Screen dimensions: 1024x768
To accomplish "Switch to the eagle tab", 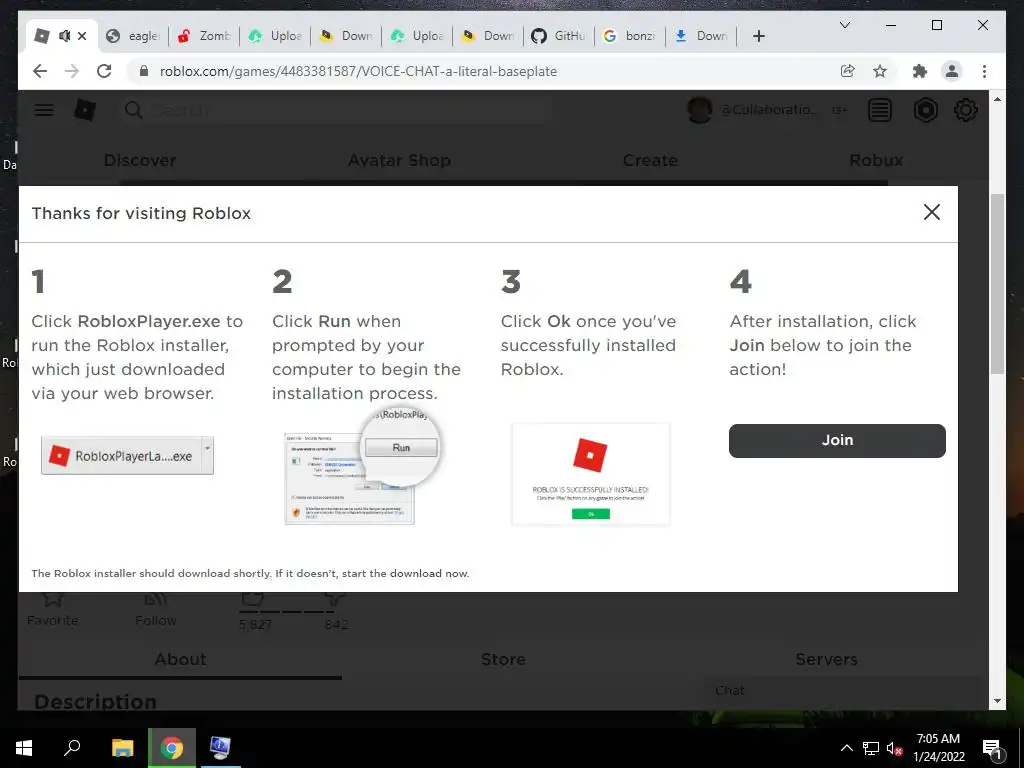I will point(133,36).
